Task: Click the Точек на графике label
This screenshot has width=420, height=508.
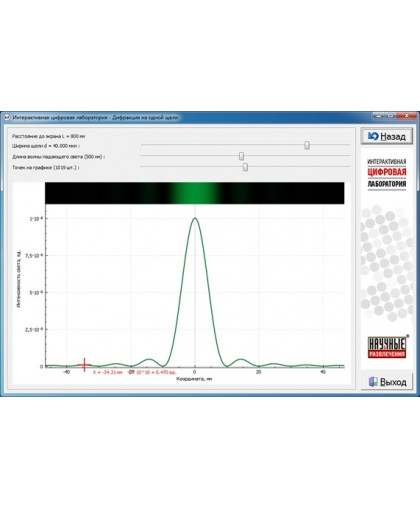Action: 46,167
